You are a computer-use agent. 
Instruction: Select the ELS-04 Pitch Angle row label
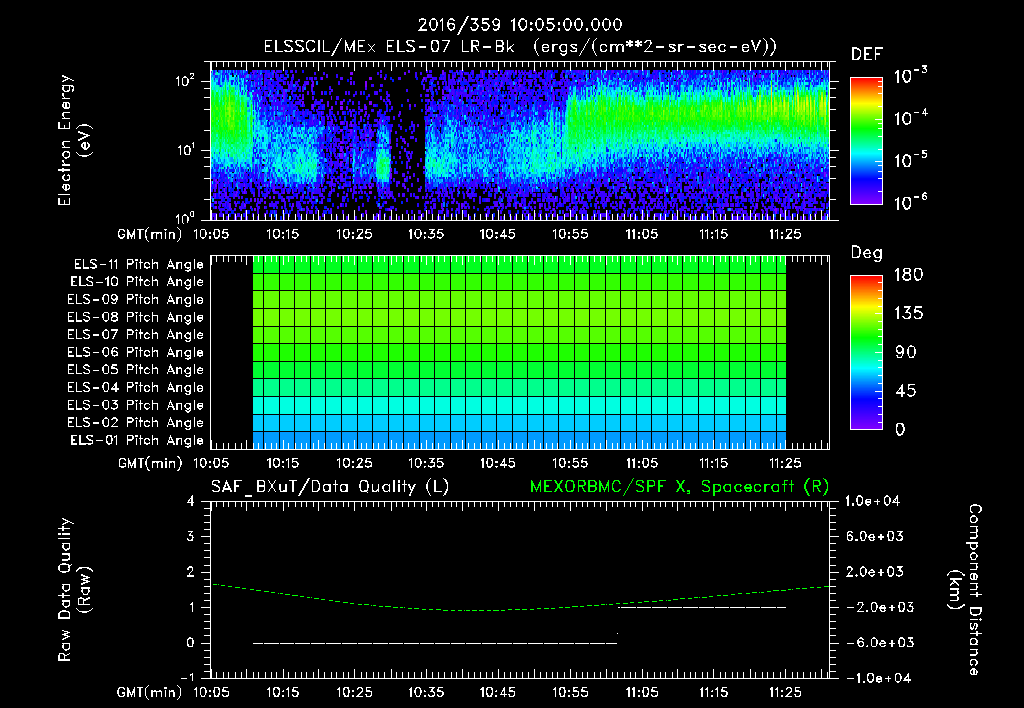[135, 387]
